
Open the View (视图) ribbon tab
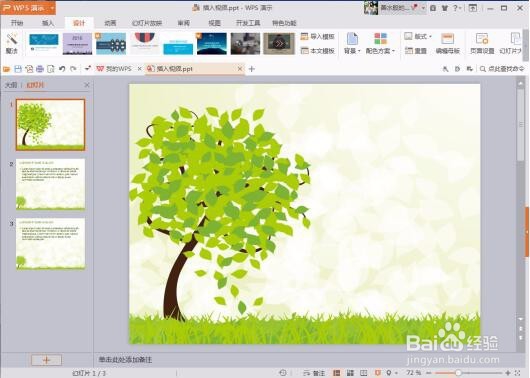(214, 23)
